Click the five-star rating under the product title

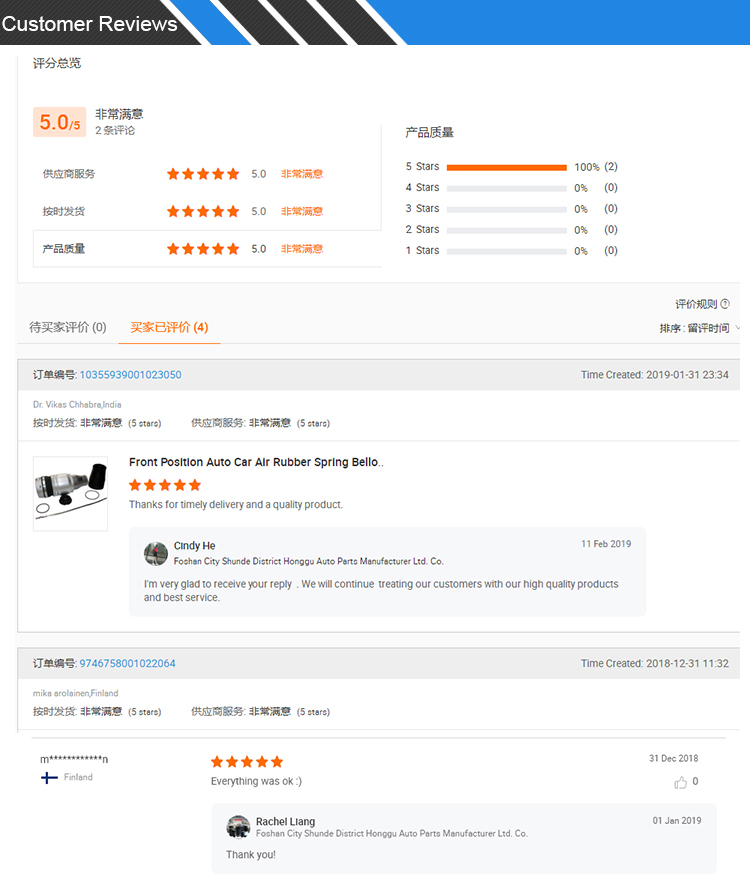(x=165, y=485)
